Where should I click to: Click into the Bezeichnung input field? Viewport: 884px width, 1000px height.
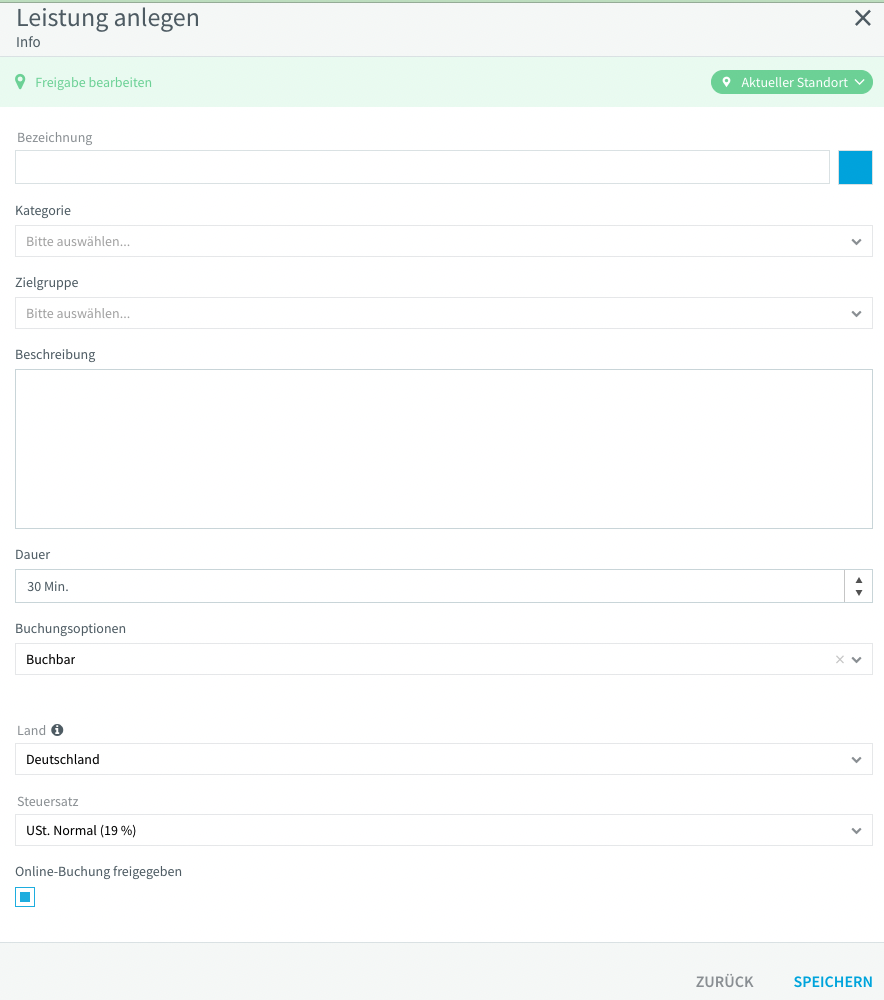coord(422,167)
